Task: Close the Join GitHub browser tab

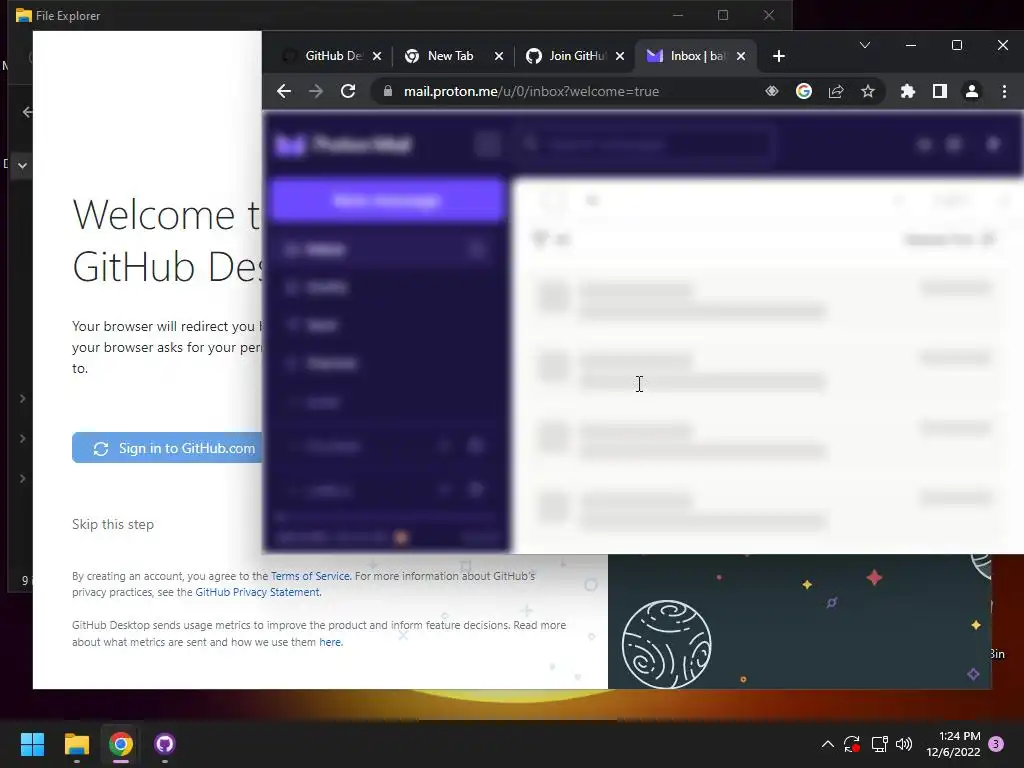Action: point(620,56)
